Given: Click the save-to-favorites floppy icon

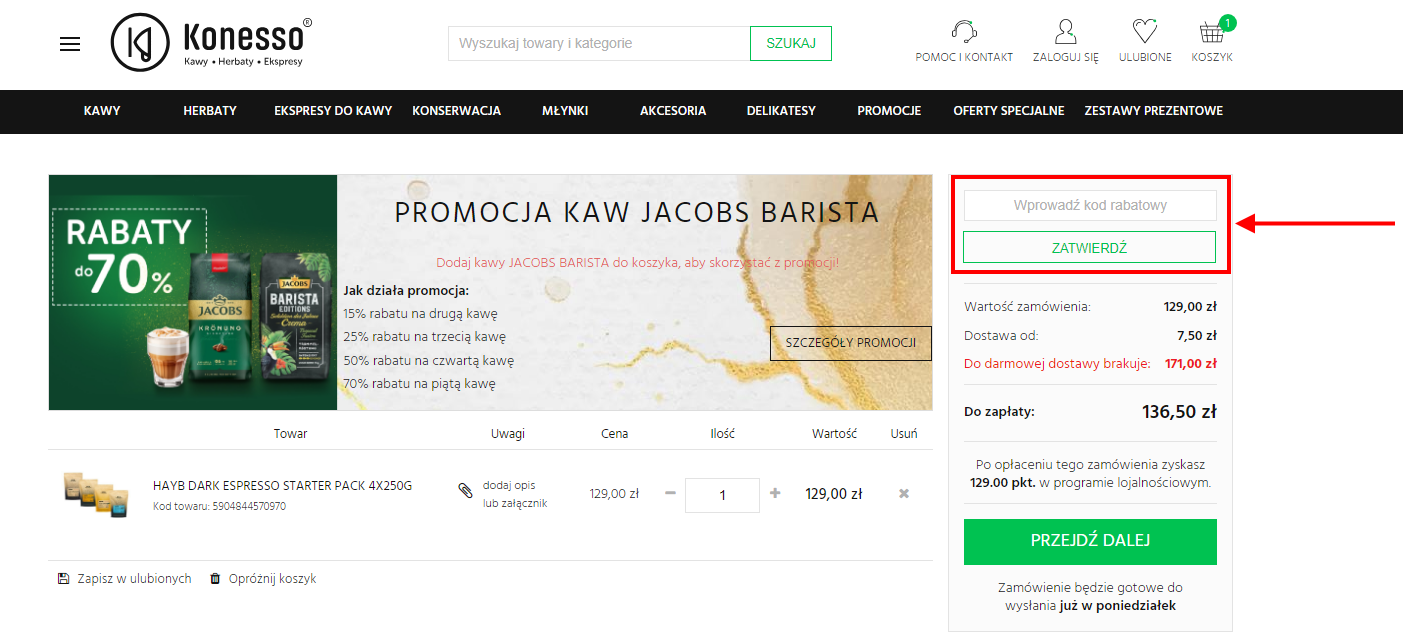Looking at the screenshot, I should point(64,579).
